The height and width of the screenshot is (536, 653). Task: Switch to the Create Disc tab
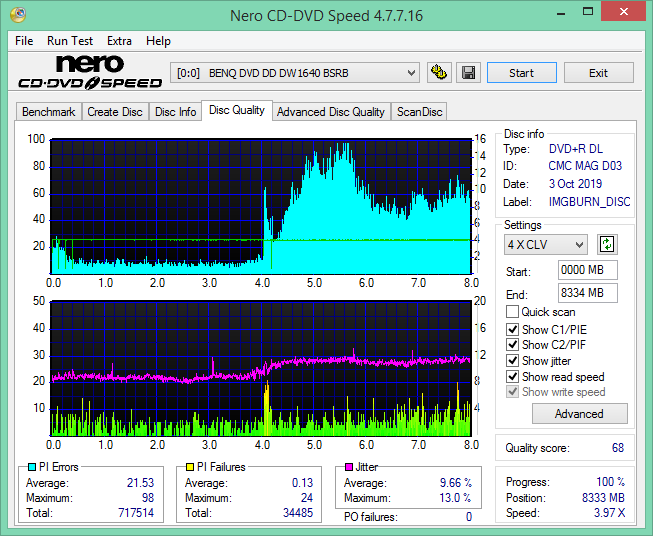point(115,112)
